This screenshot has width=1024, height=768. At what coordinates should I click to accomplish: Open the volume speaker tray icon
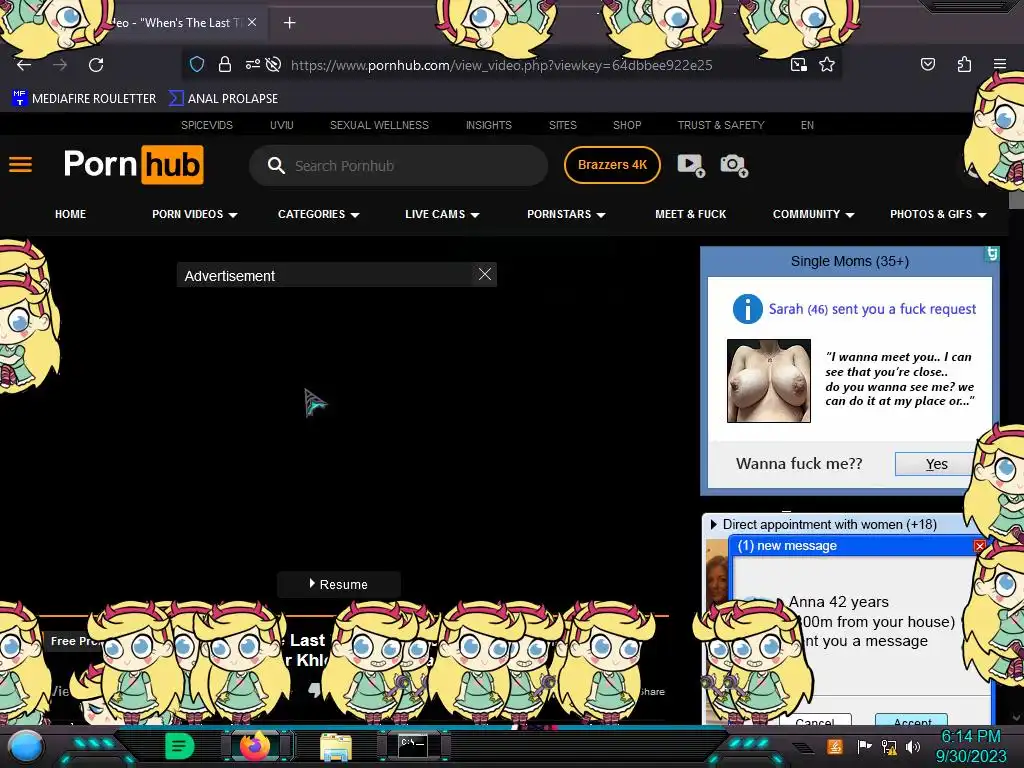[x=912, y=746]
